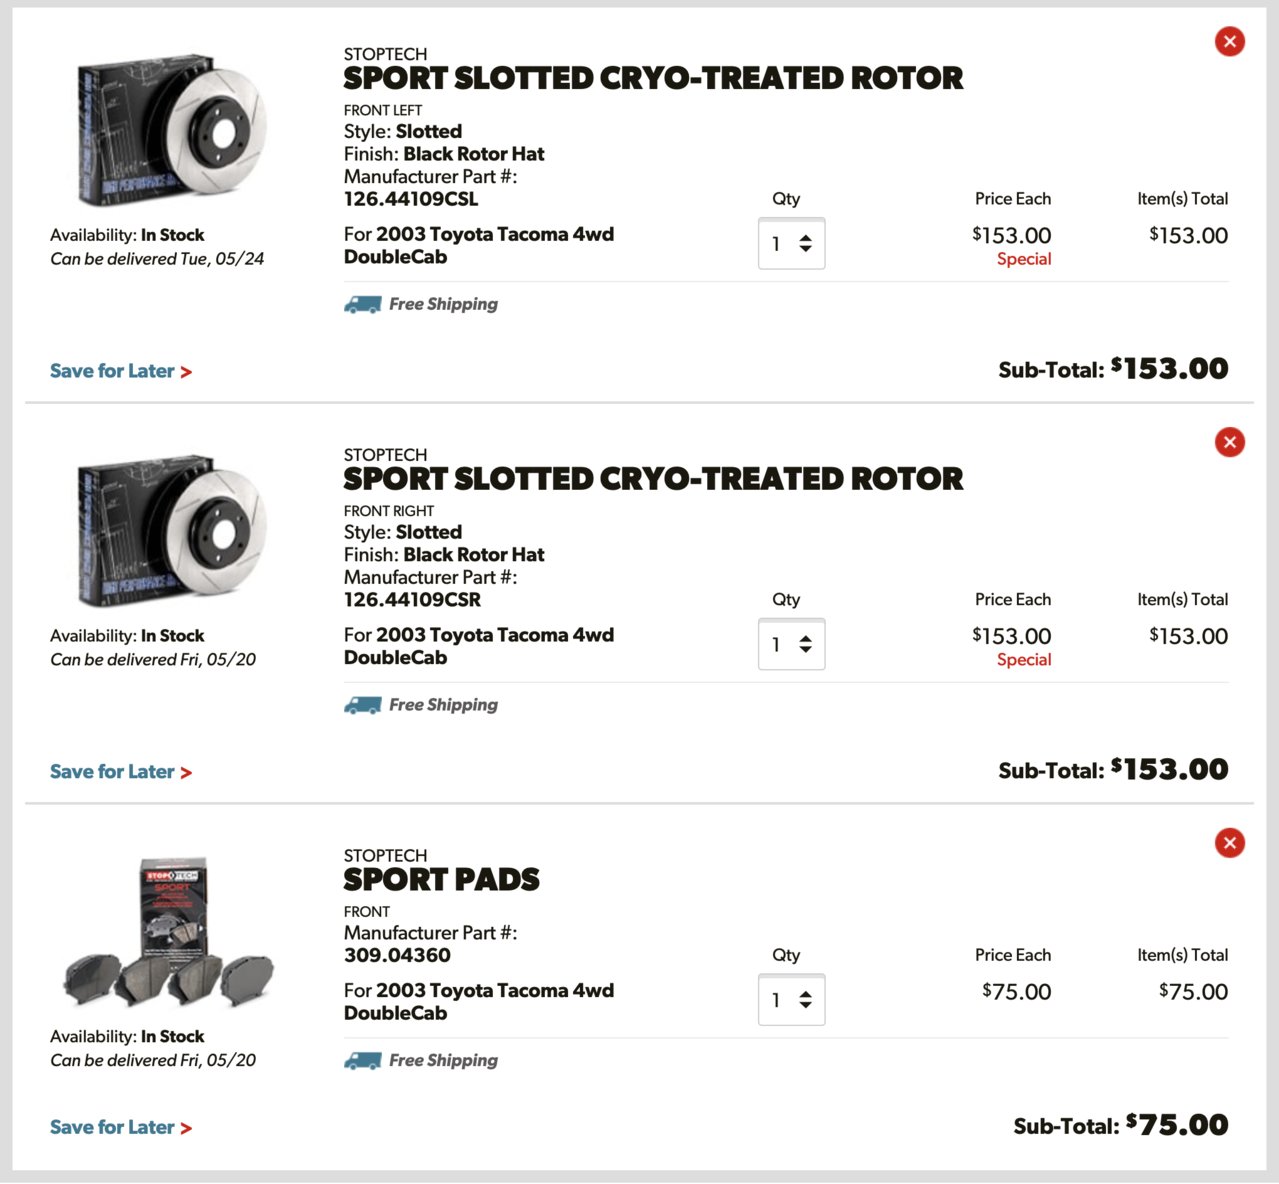1279x1184 pixels.
Task: Click the Special price label on Front Left rotor
Action: pyautogui.click(x=1024, y=259)
